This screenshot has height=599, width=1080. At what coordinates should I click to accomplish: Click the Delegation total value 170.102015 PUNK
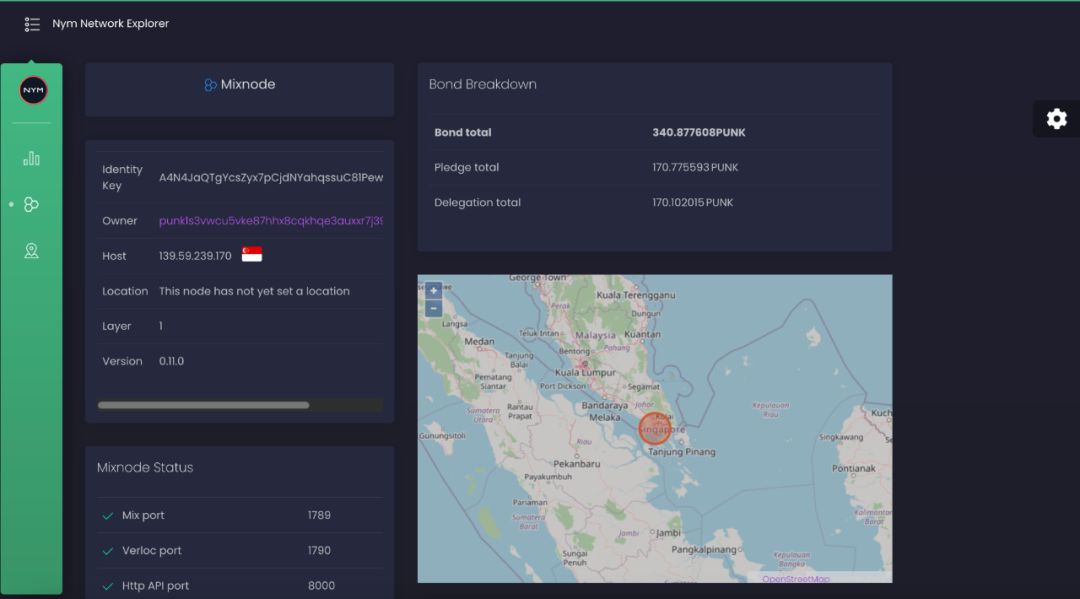coord(692,202)
